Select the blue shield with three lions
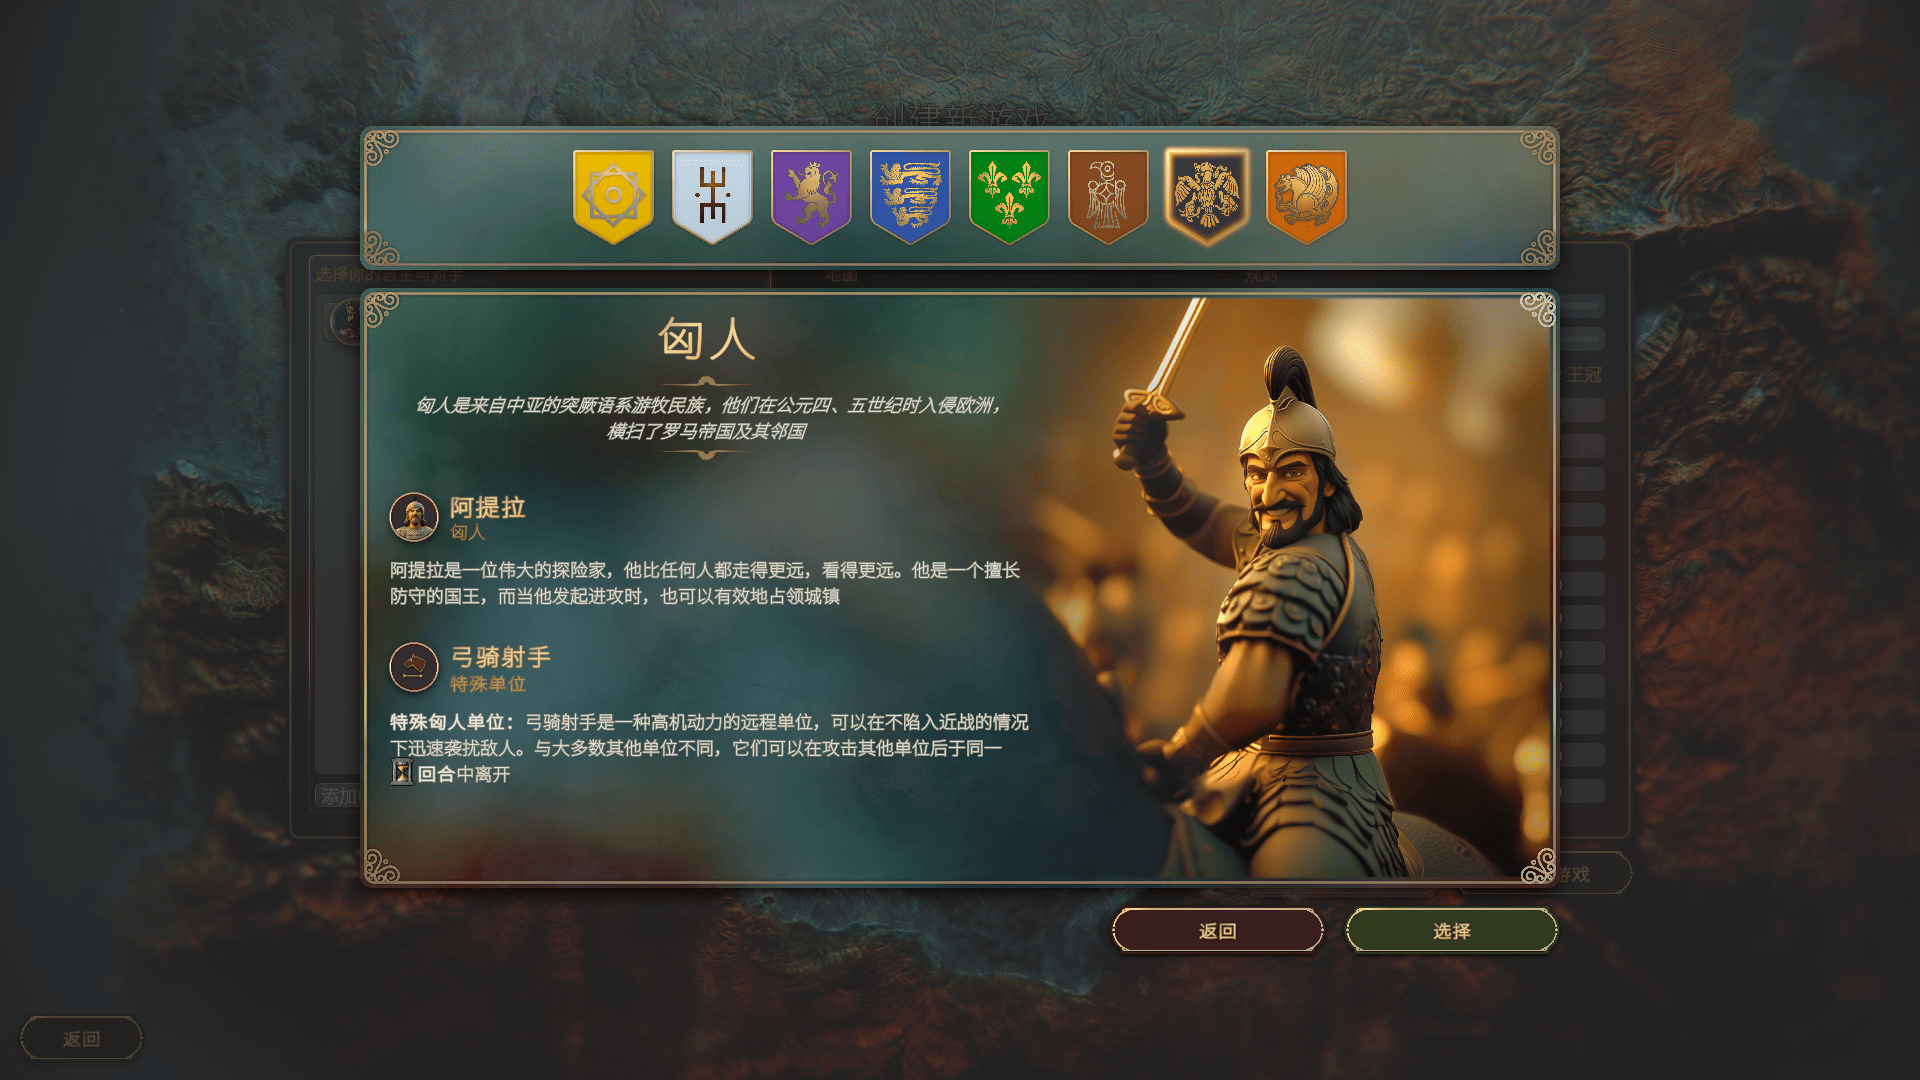Viewport: 1920px width, 1080px height. pos(910,196)
